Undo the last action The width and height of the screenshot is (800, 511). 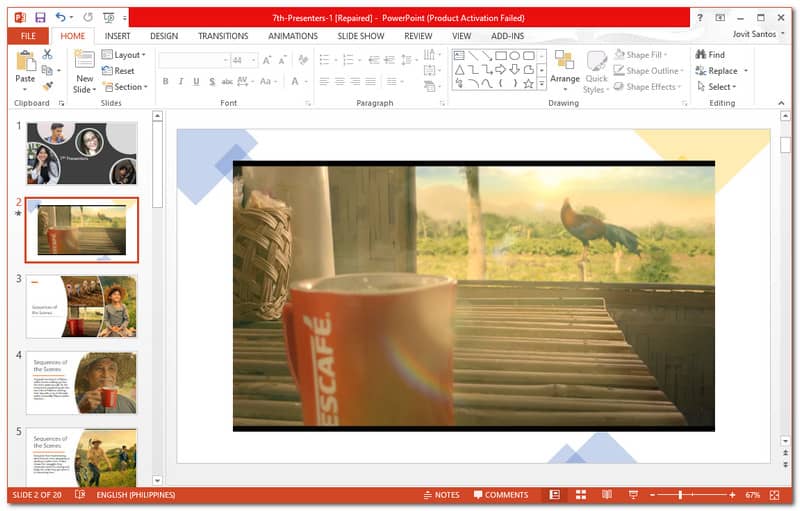(61, 17)
